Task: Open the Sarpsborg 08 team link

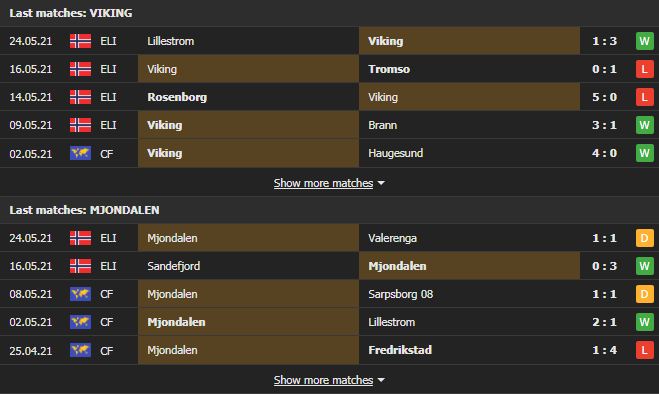Action: [x=401, y=294]
